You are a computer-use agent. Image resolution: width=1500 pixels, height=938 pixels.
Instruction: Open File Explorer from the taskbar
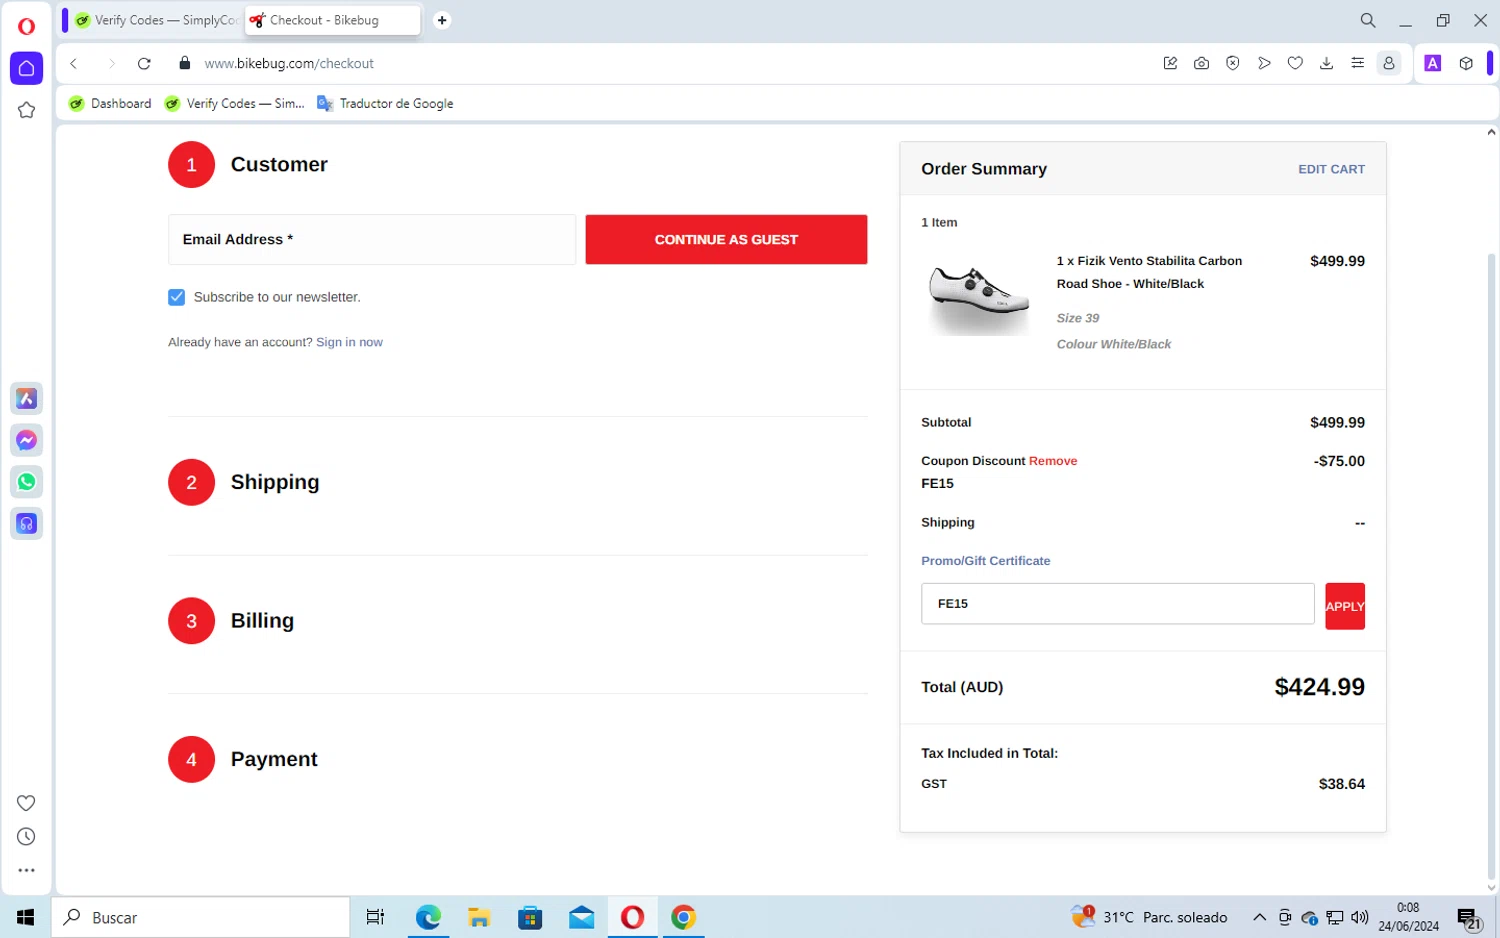click(x=479, y=917)
